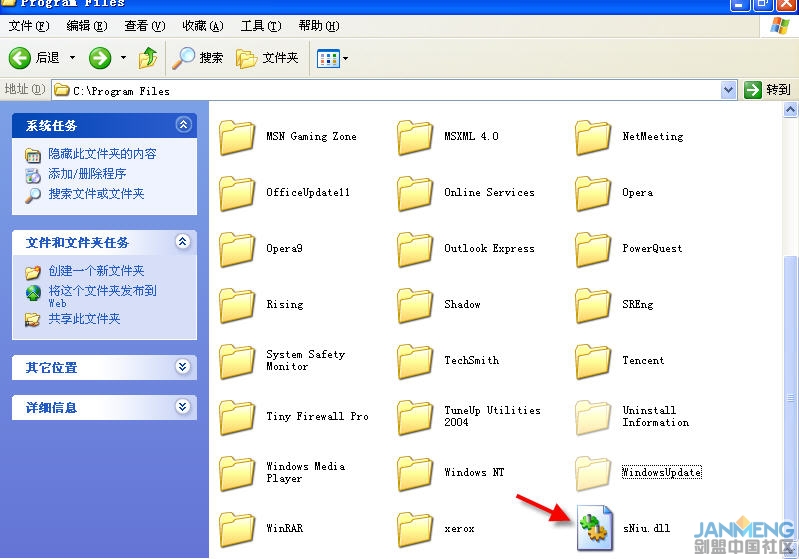Open the forward history dropdown arrow
The image size is (799, 559).
pyautogui.click(x=123, y=58)
